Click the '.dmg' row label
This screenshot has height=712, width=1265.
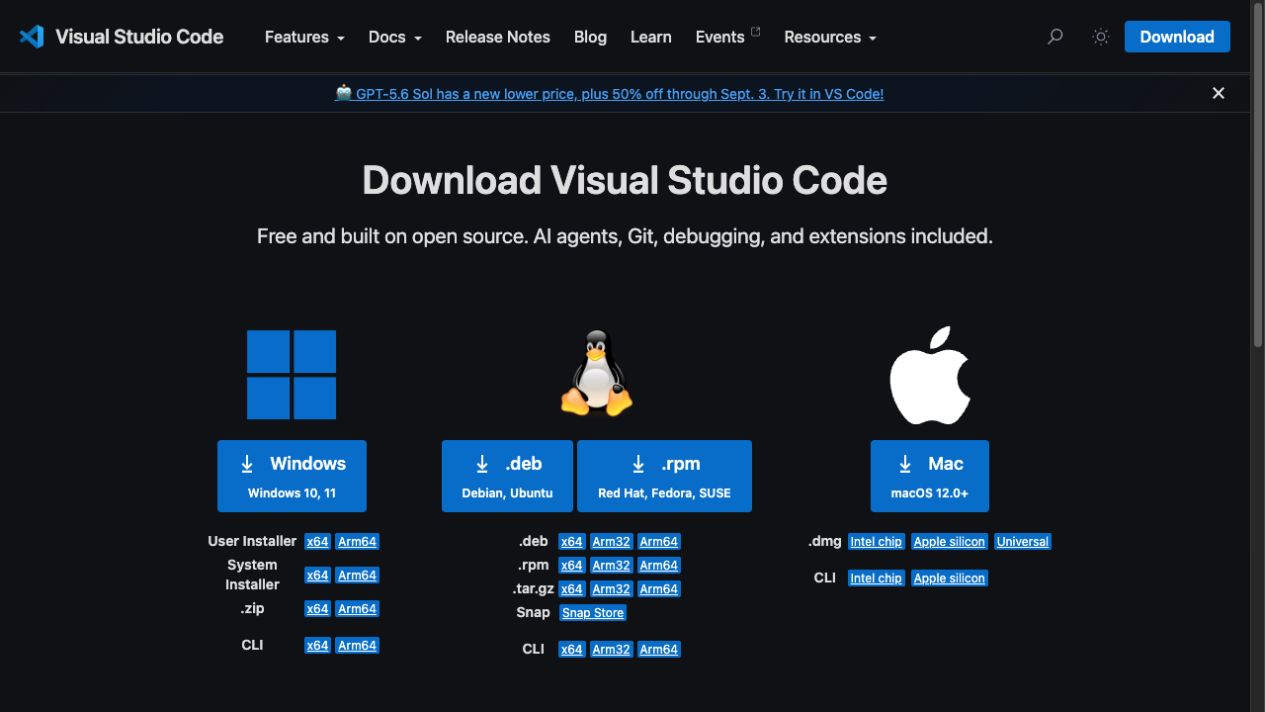[825, 541]
